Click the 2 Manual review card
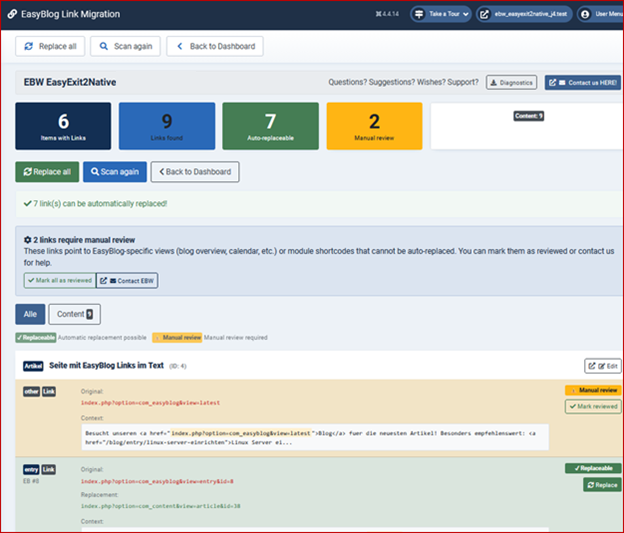This screenshot has height=533, width=624. [374, 126]
